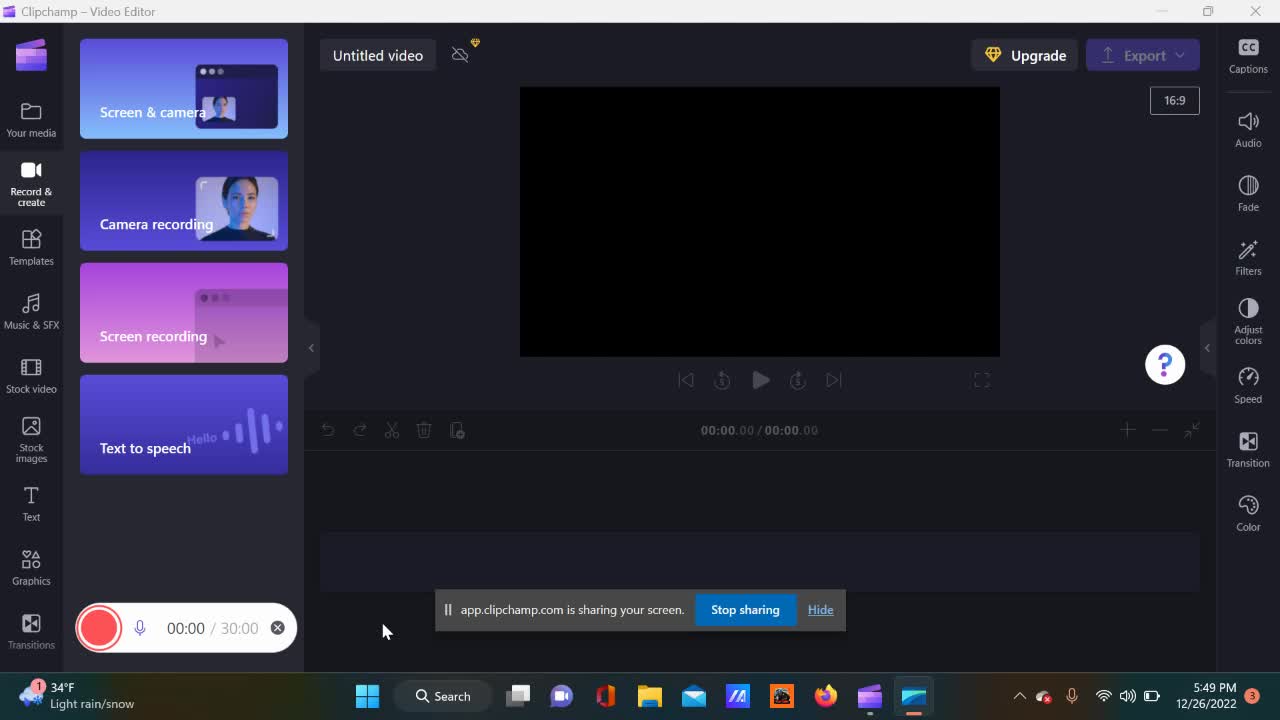Viewport: 1280px width, 720px height.
Task: Open the Speed panel
Action: (1248, 386)
